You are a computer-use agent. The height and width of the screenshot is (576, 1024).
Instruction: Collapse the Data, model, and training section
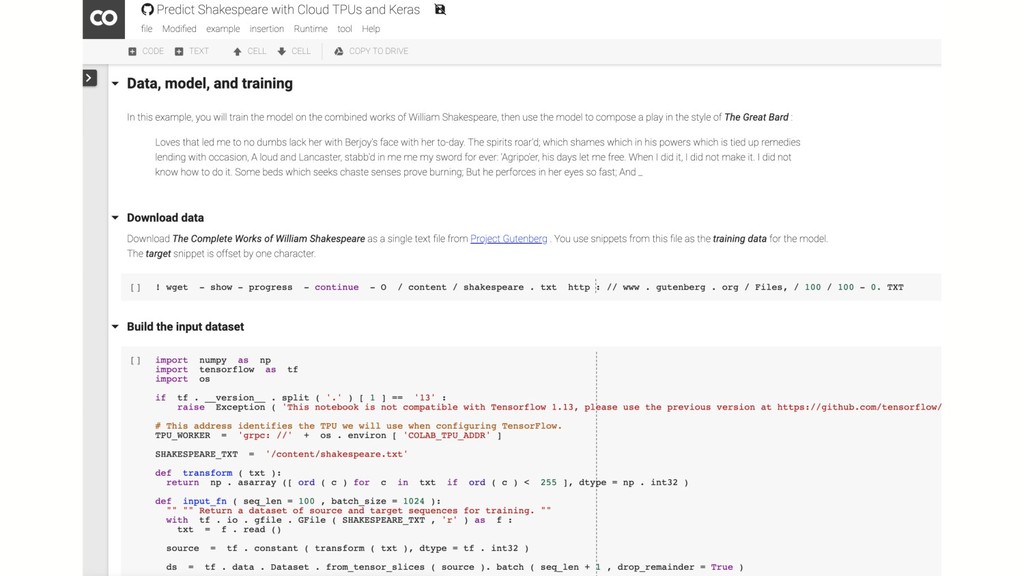[115, 84]
